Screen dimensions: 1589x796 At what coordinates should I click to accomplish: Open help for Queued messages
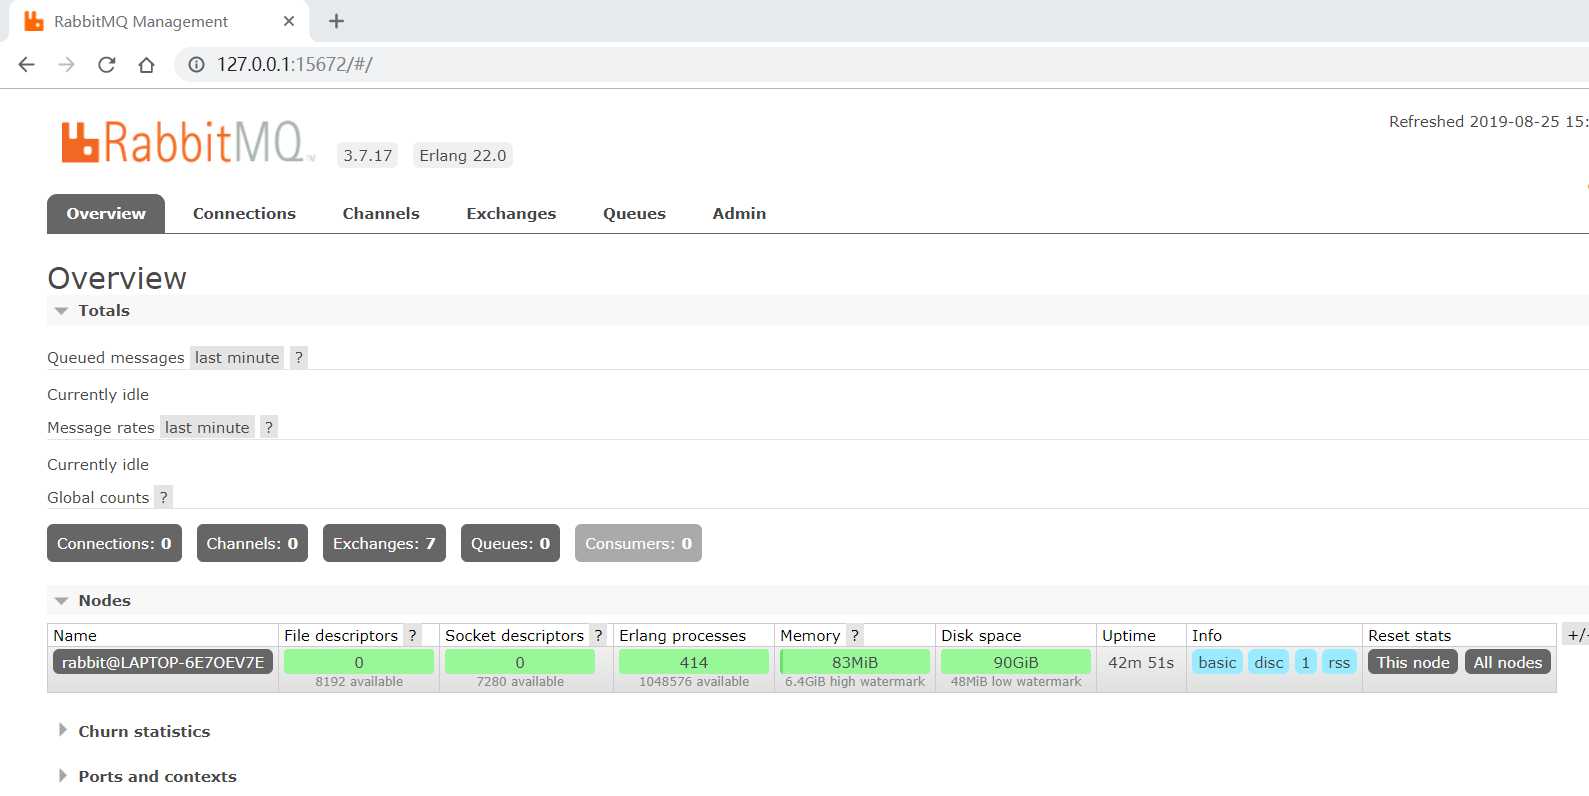tap(298, 357)
